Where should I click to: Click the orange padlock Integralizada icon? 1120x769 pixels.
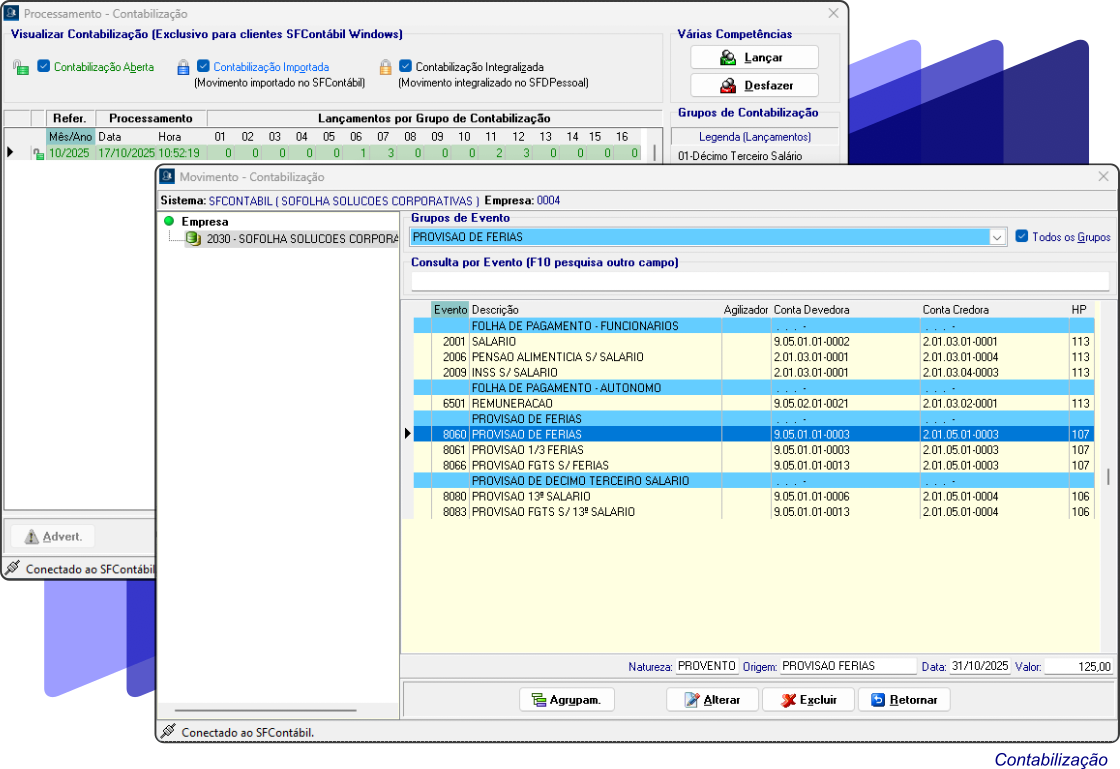[385, 68]
